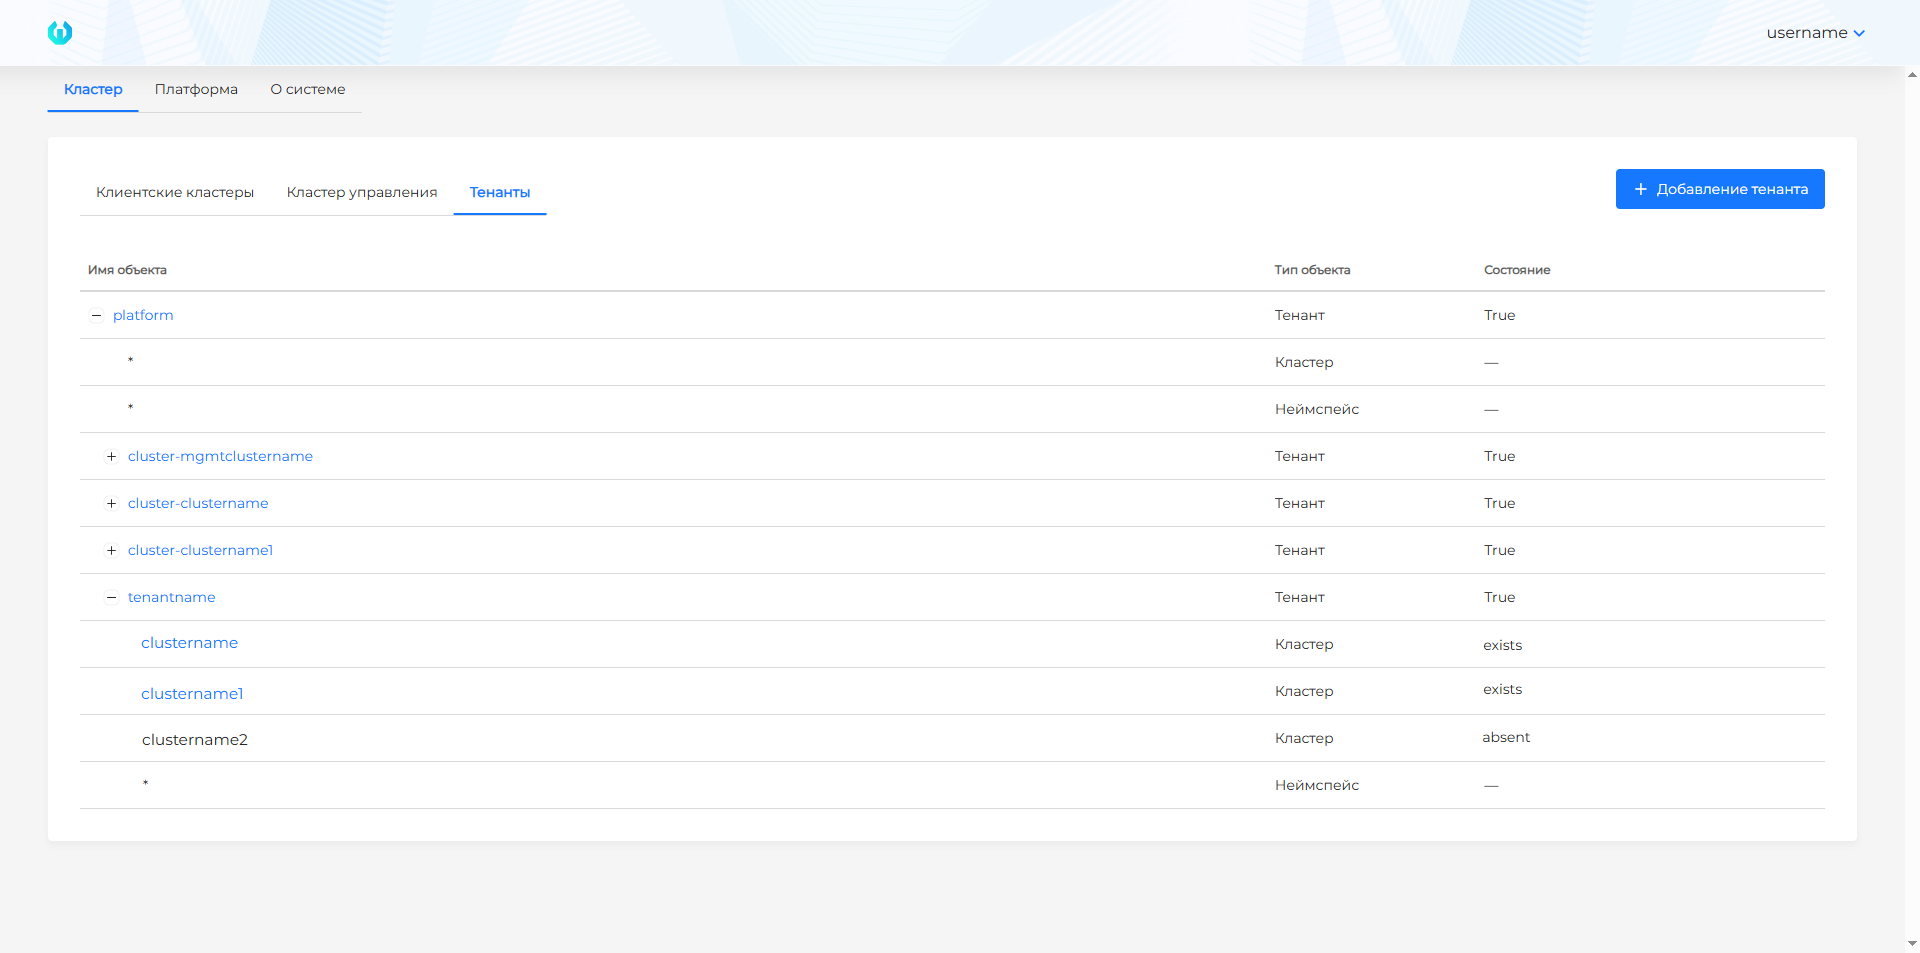This screenshot has height=953, width=1920.
Task: Select the Кластер top tab
Action: coord(93,89)
